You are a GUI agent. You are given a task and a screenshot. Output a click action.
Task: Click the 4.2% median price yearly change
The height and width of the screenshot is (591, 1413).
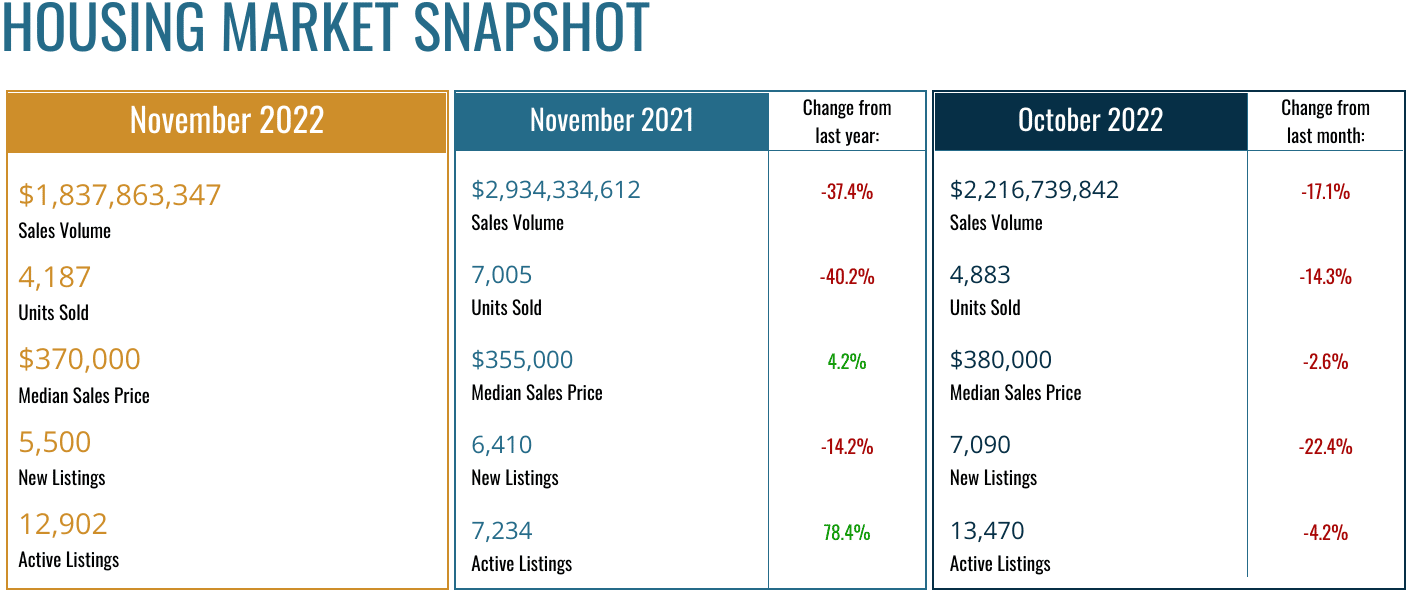(x=847, y=361)
